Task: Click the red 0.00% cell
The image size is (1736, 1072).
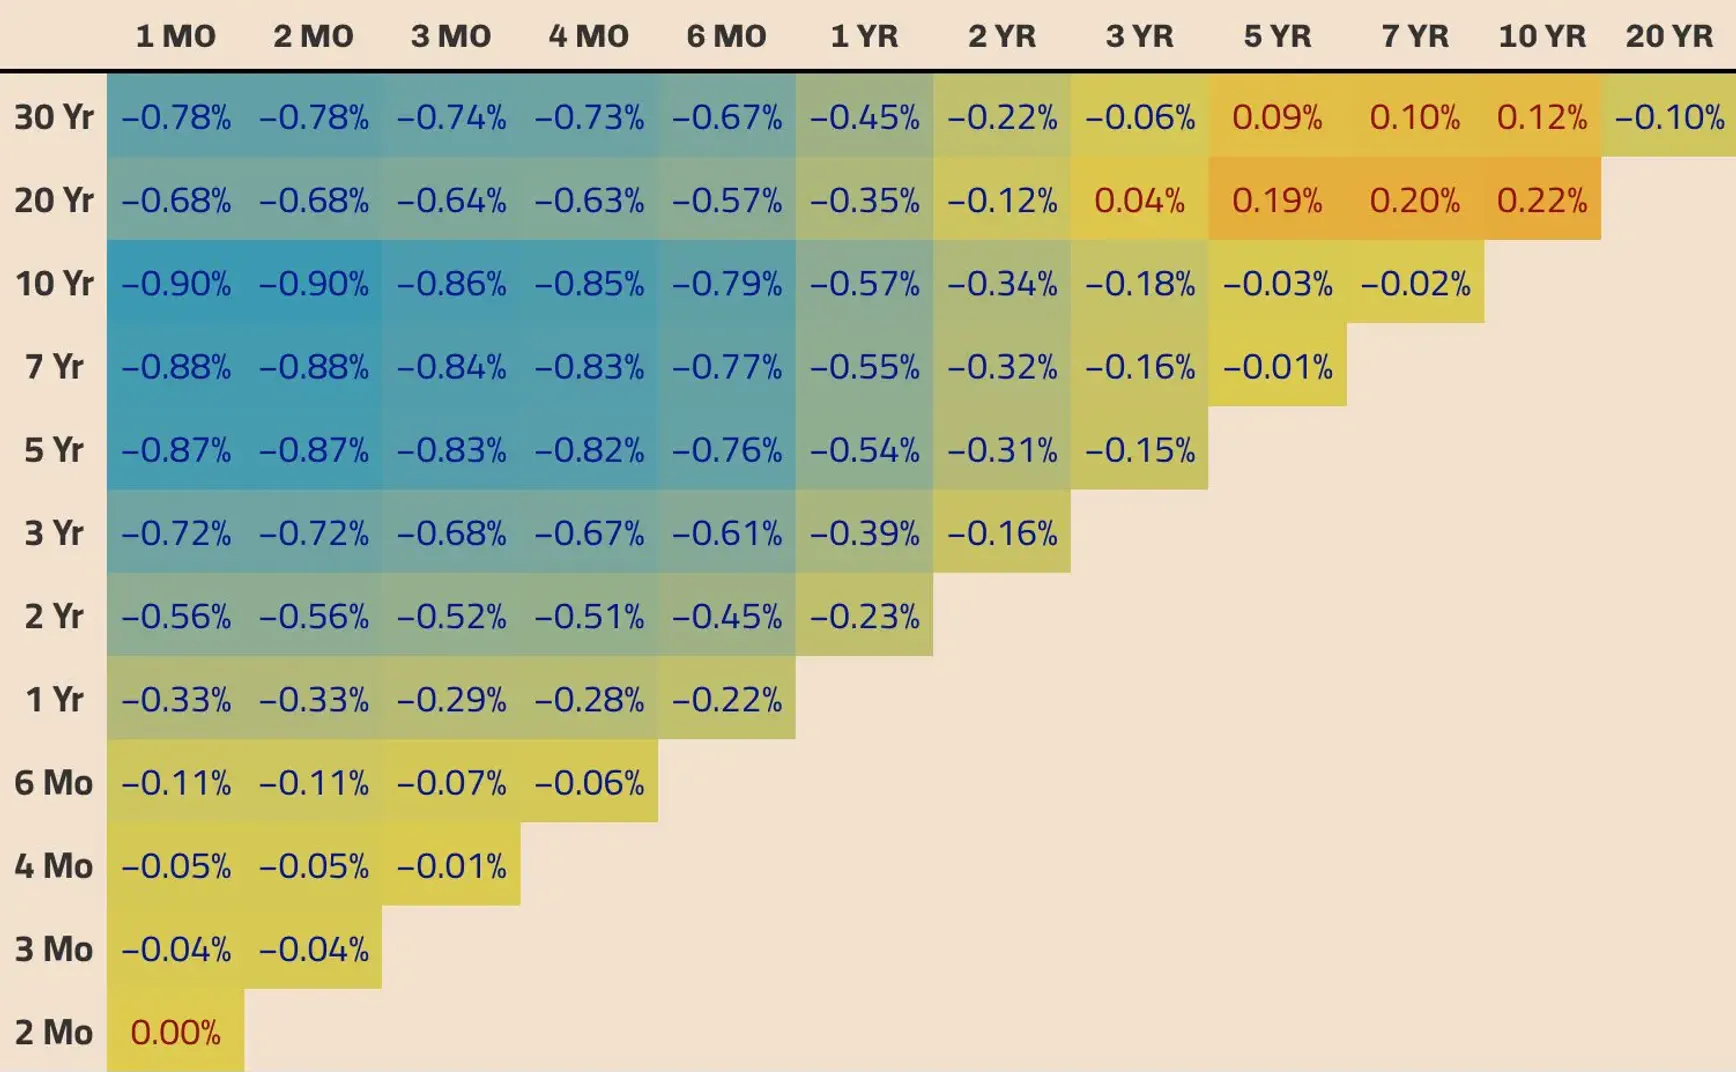Action: click(x=176, y=1031)
